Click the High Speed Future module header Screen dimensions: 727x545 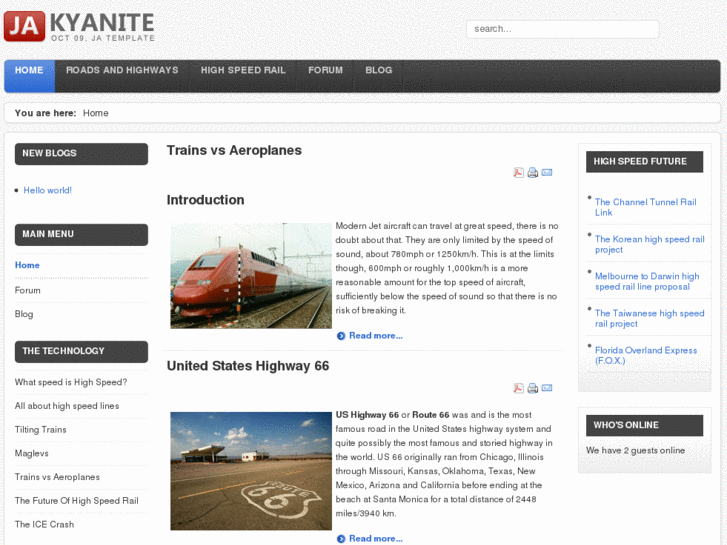point(644,161)
